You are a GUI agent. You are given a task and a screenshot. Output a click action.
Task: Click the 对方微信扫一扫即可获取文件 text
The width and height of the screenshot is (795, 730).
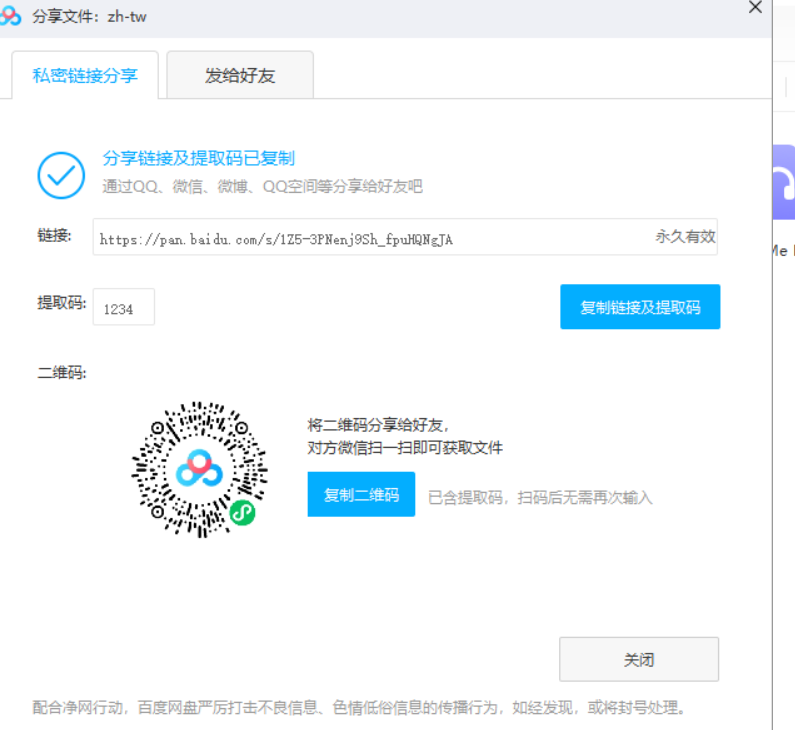[x=405, y=448]
